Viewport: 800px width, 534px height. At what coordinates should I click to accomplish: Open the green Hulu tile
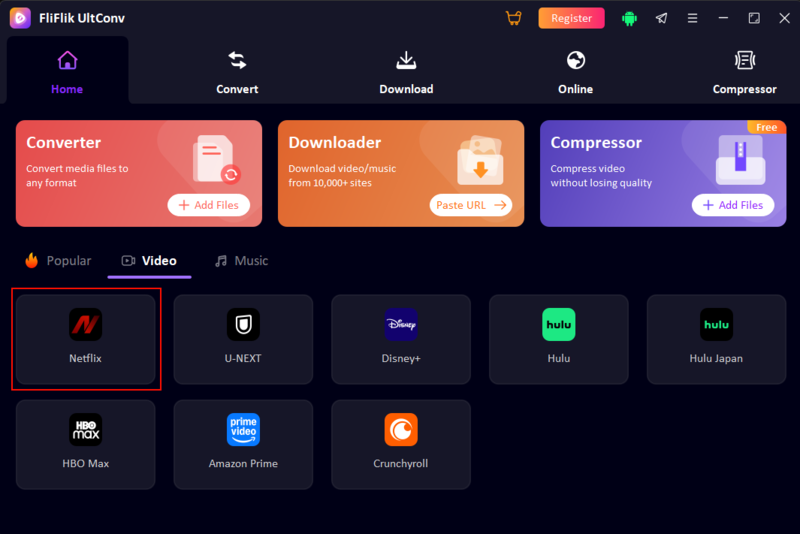pos(559,339)
